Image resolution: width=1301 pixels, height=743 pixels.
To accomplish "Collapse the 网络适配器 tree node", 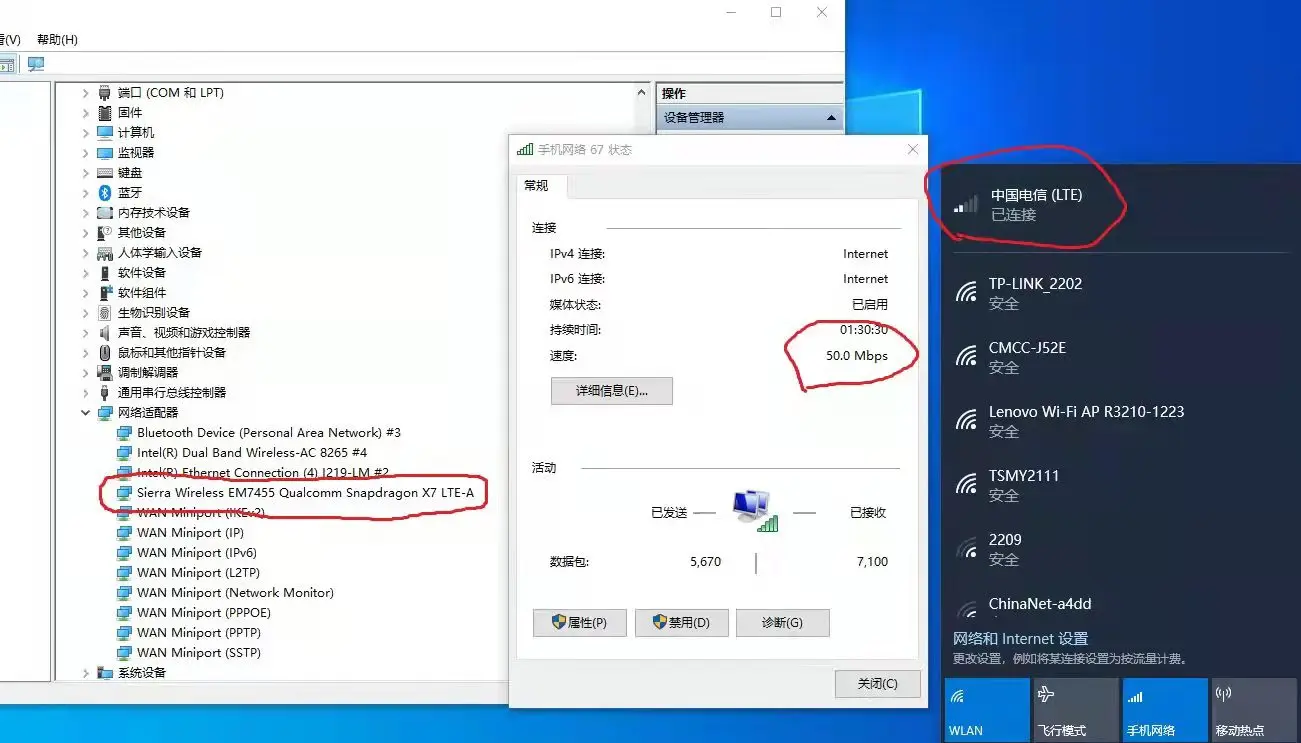I will 86,413.
